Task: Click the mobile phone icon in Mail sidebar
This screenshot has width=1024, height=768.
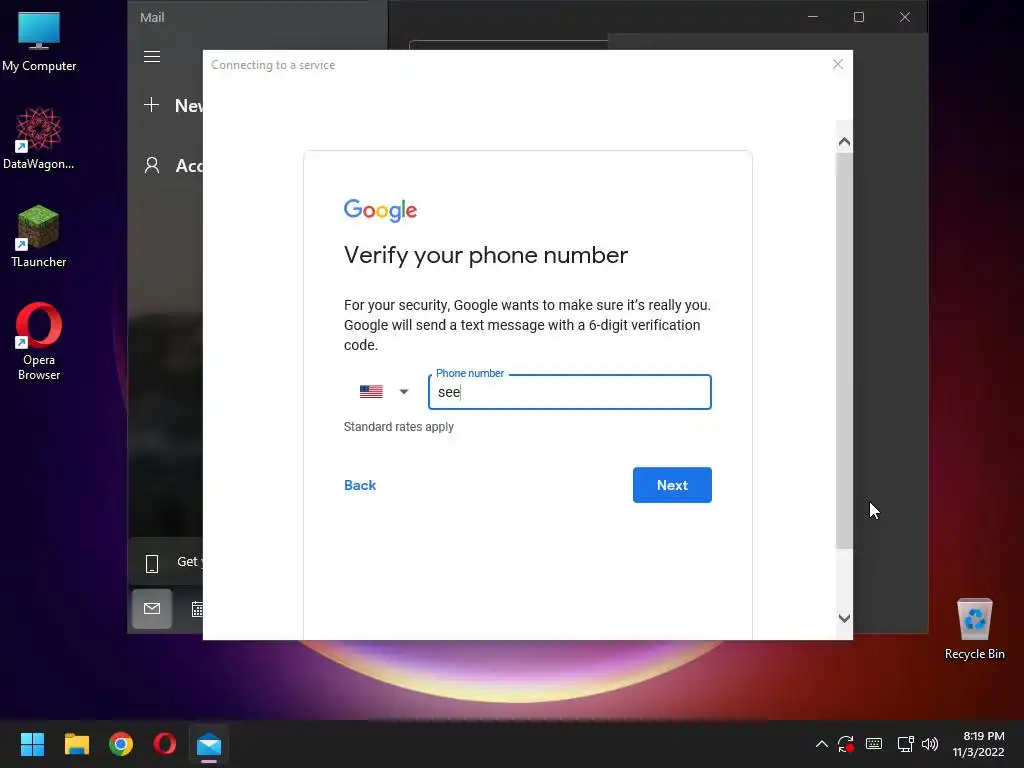Action: [152, 563]
